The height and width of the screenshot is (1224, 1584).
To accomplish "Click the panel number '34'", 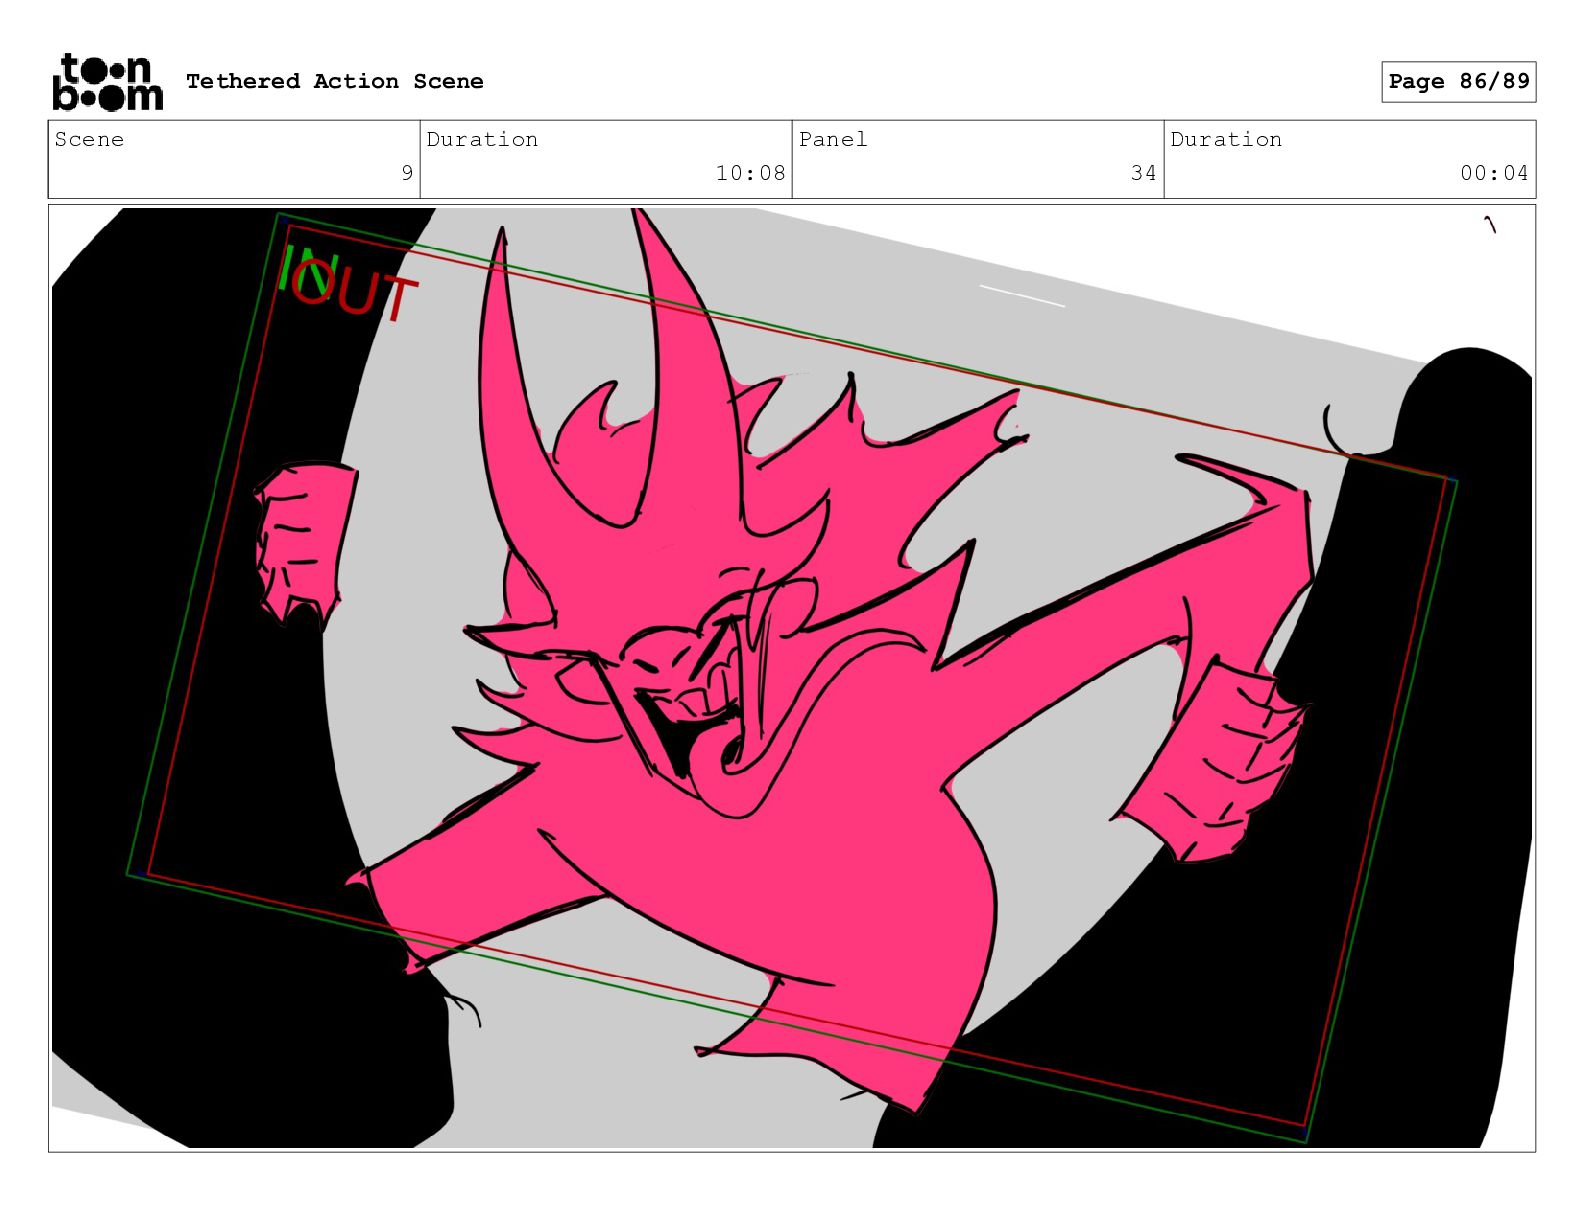I will click(1144, 173).
